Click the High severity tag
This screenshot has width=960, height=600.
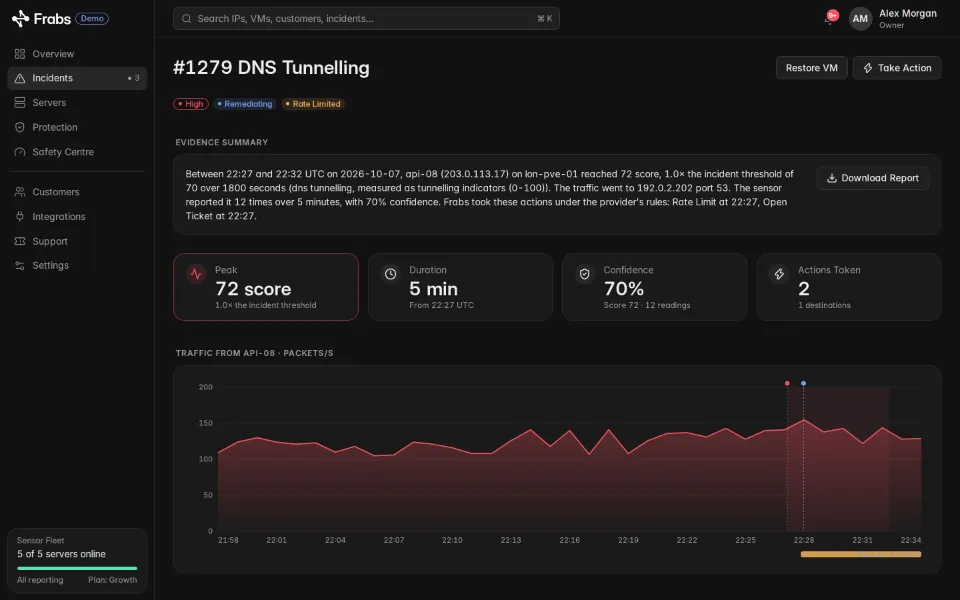pos(191,104)
